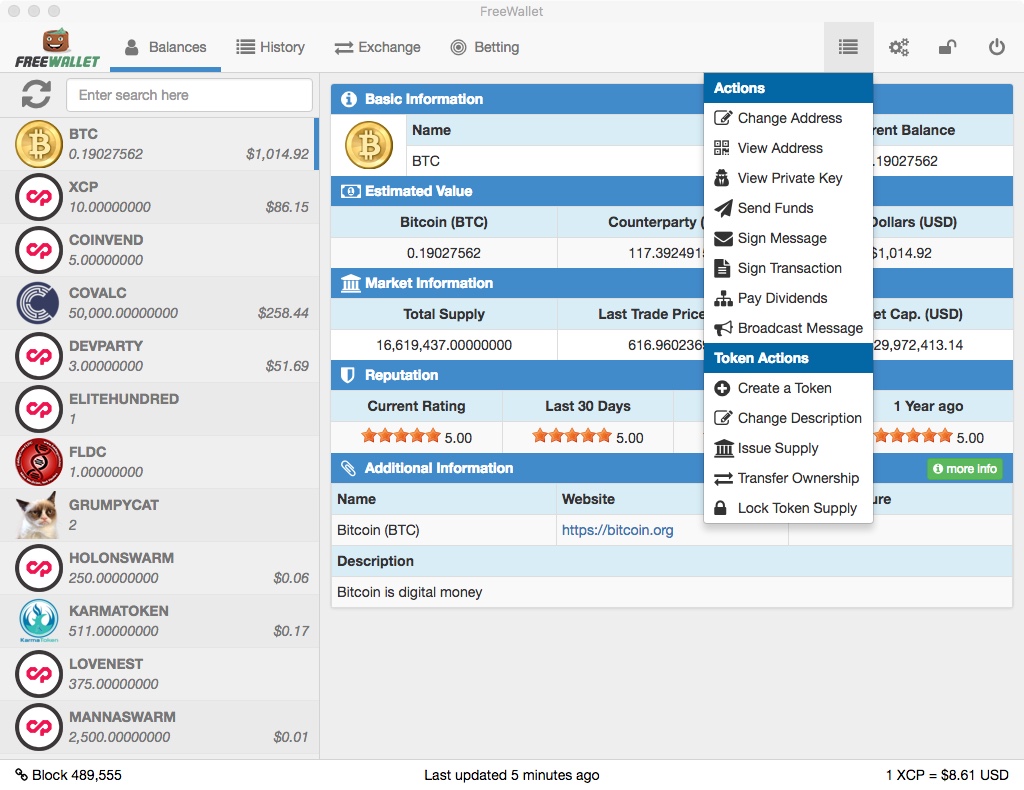Click the 1 XCP = $8.61 USD text

[947, 775]
